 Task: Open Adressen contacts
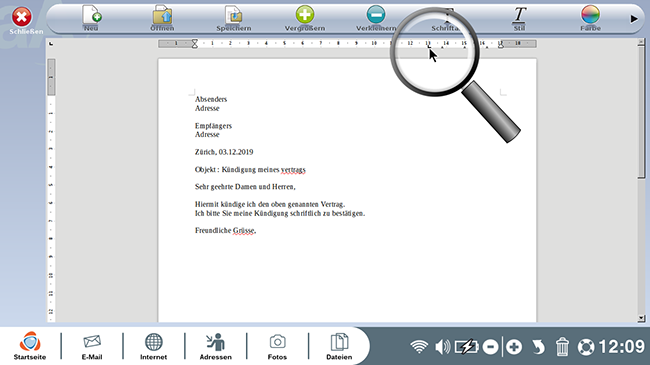point(216,347)
